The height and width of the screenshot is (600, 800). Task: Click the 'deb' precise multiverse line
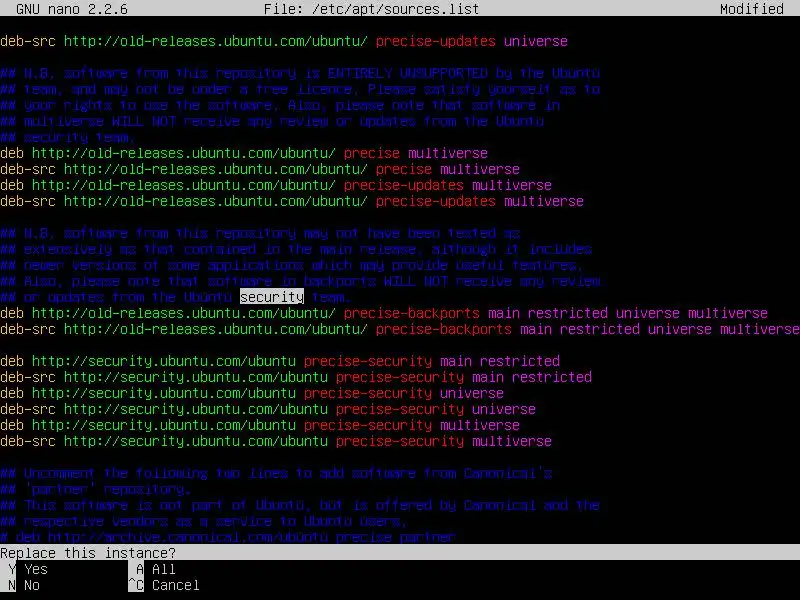coord(244,153)
